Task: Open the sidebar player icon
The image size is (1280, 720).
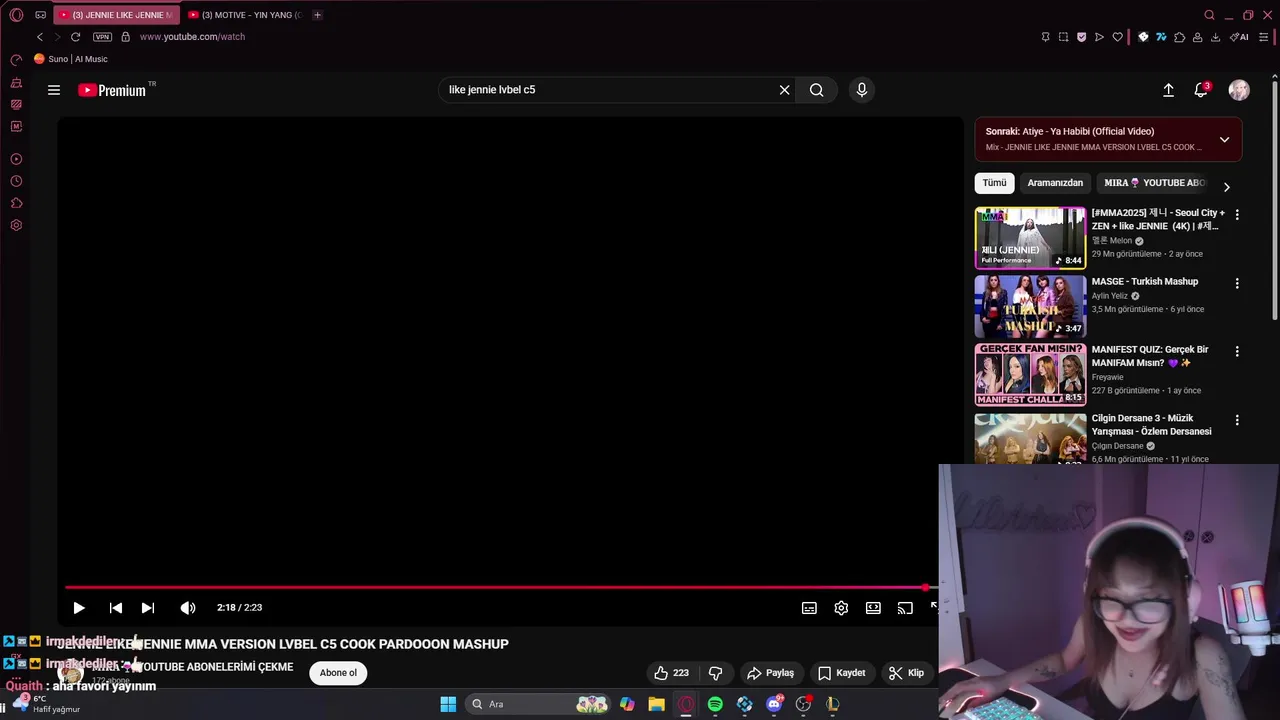Action: 16,159
